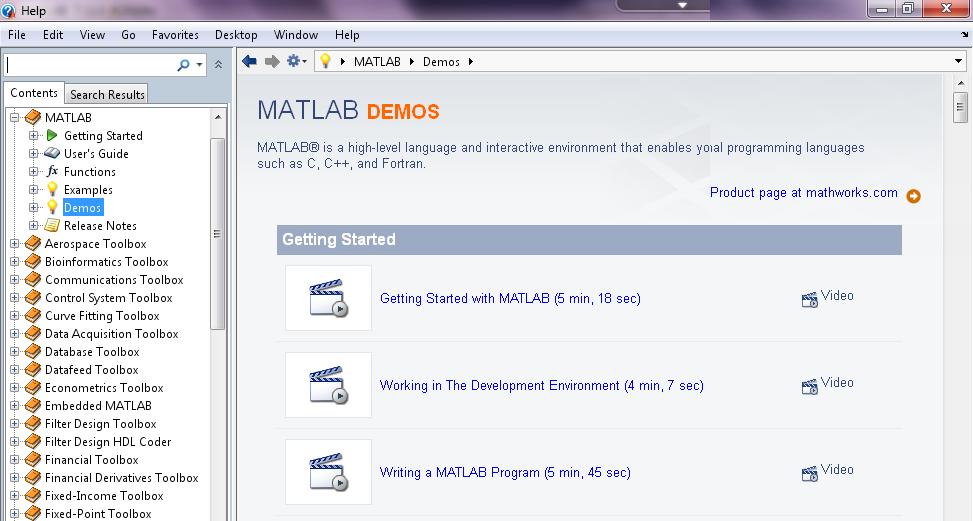The width and height of the screenshot is (973, 521).
Task: Click Video icon for Writing a MATLAB Program
Action: (809, 474)
